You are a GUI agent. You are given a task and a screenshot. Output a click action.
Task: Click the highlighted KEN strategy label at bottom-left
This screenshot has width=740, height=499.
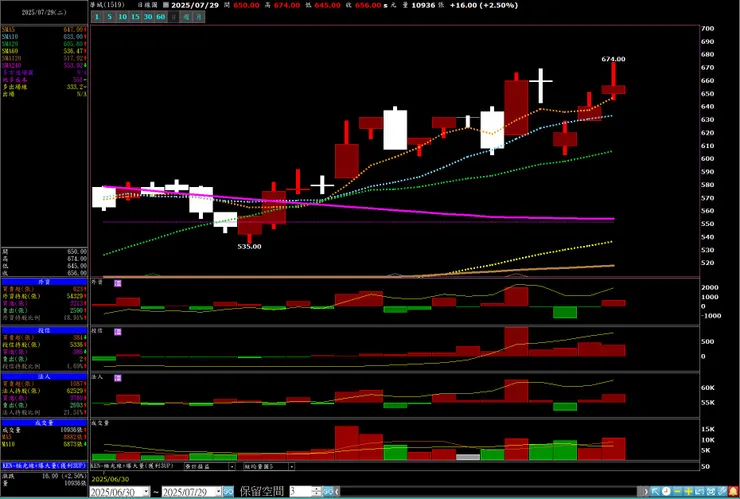[44, 465]
